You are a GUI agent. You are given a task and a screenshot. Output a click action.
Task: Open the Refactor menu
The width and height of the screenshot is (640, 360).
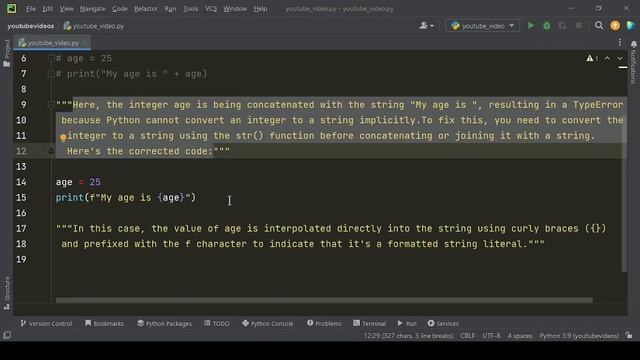pos(146,9)
